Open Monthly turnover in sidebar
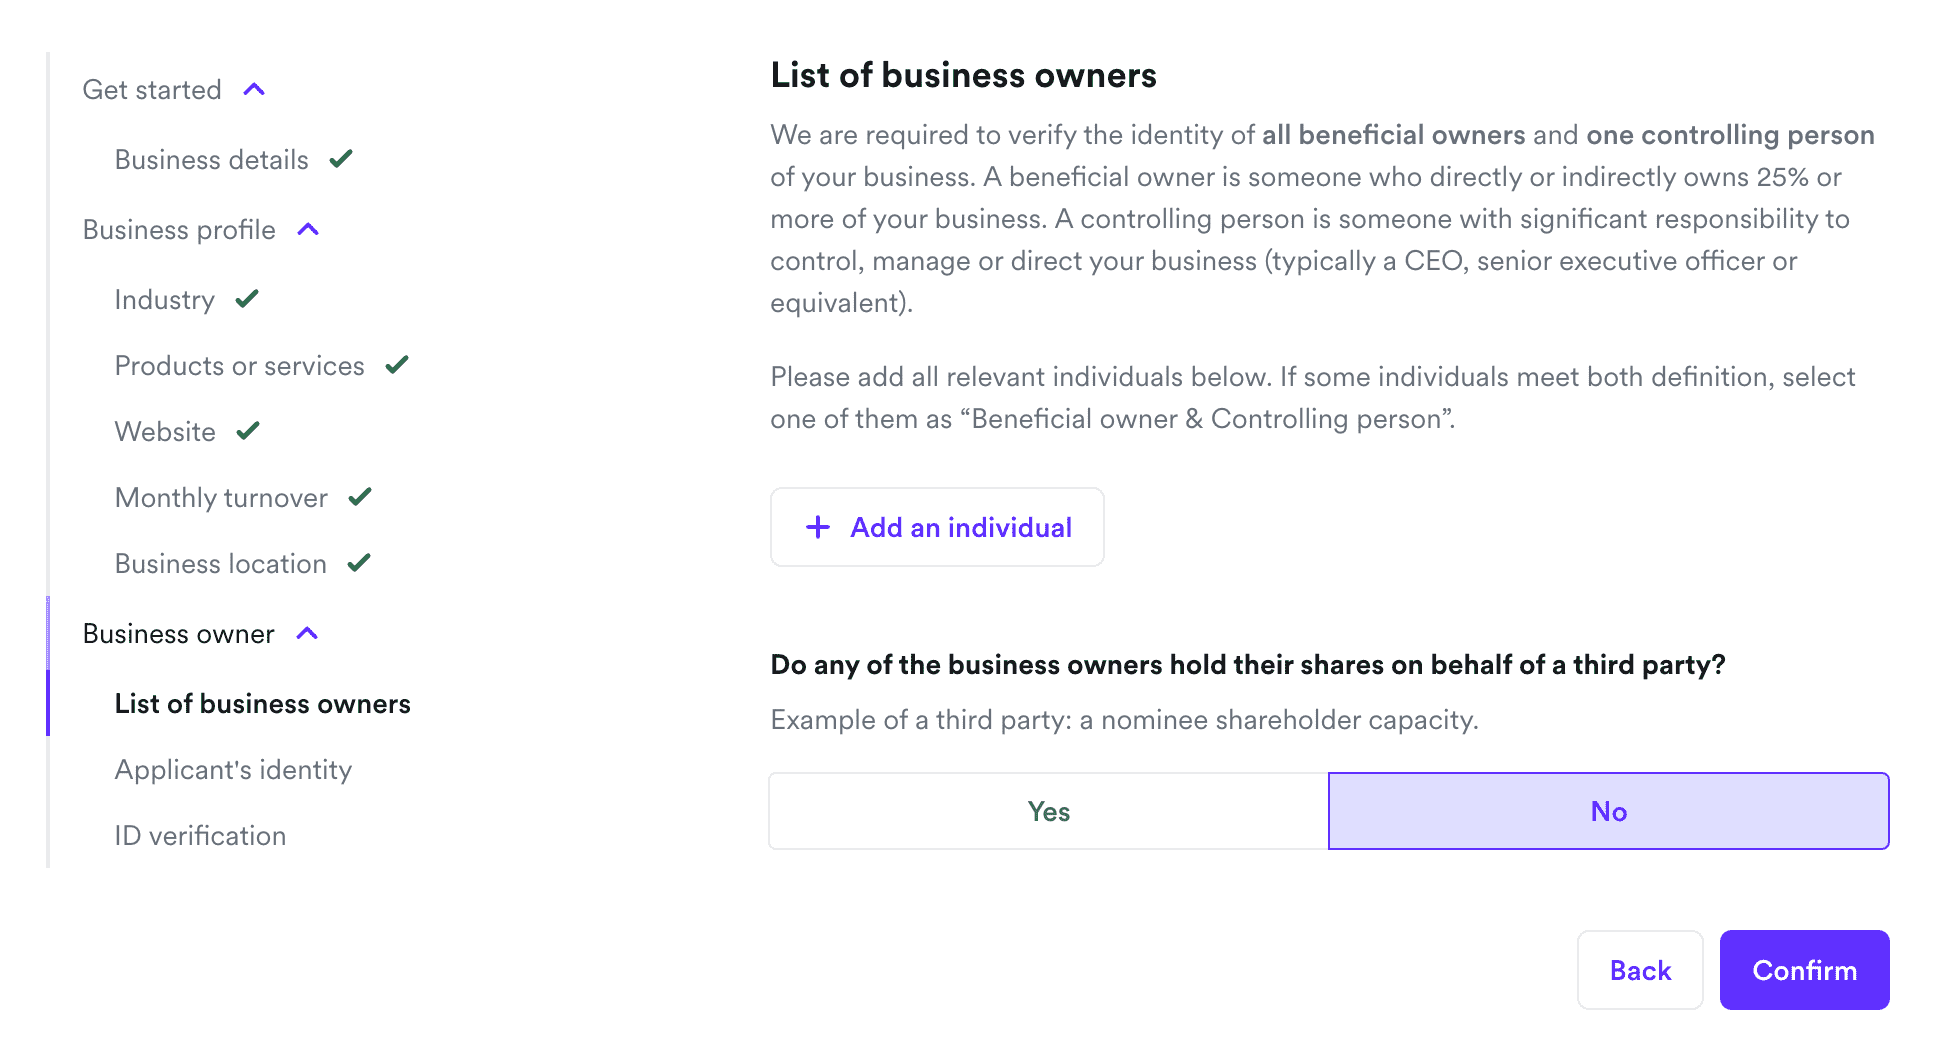The height and width of the screenshot is (1060, 1934). (221, 498)
